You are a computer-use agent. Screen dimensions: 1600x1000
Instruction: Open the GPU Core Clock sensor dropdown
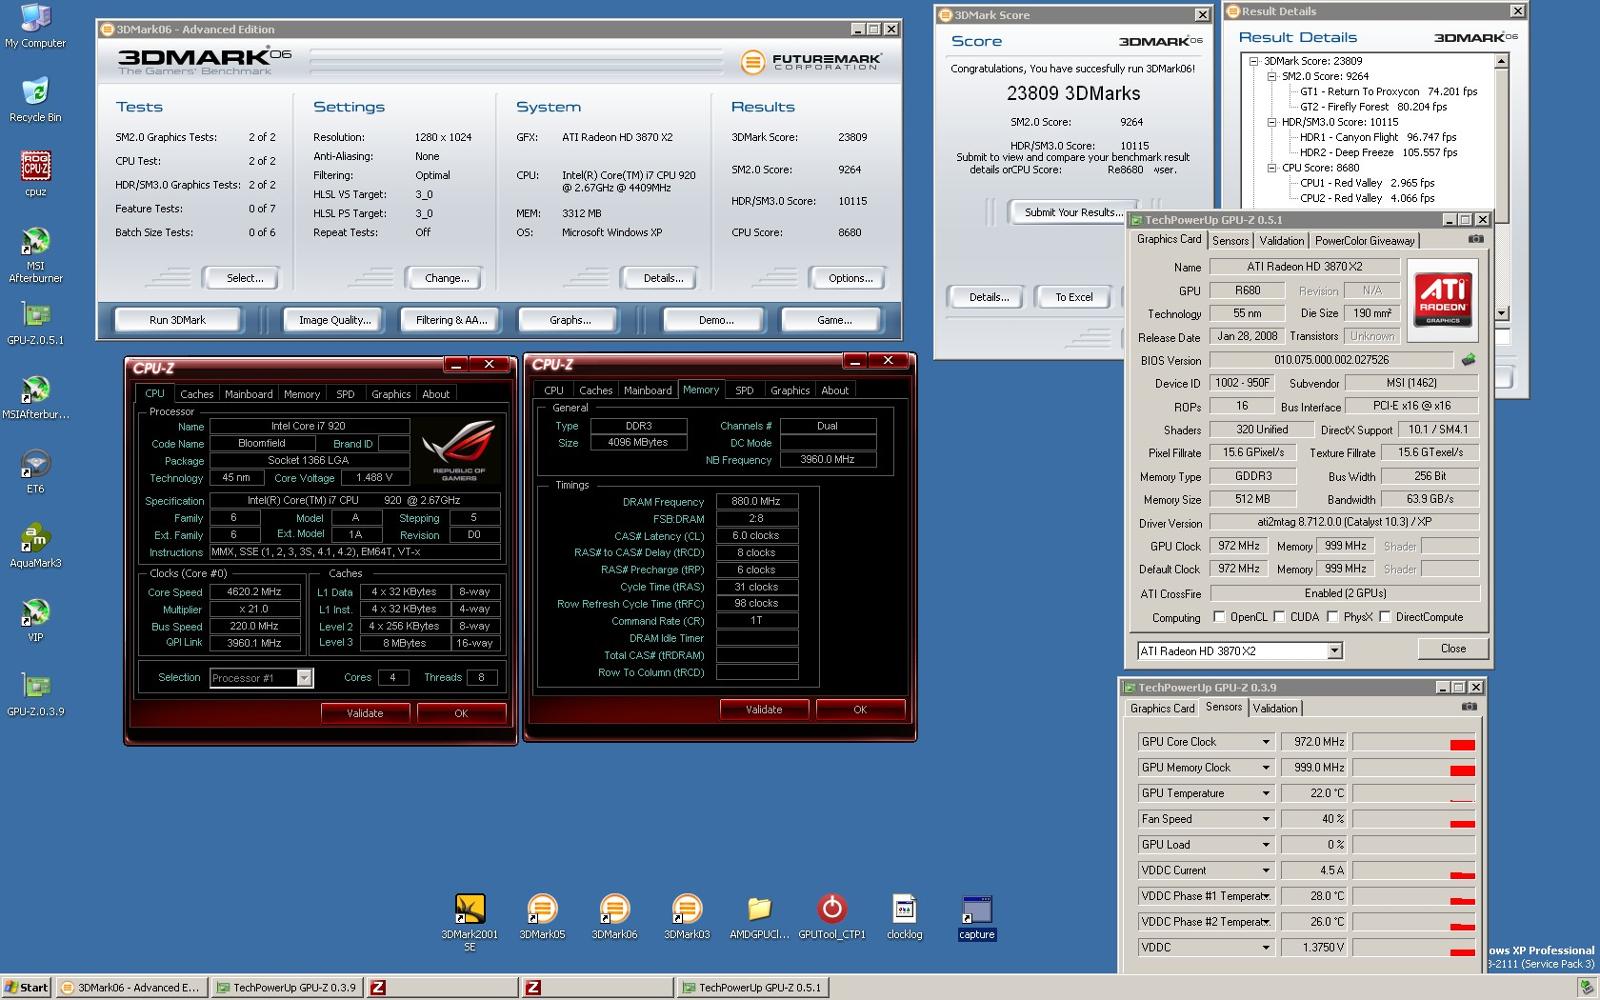click(1265, 742)
